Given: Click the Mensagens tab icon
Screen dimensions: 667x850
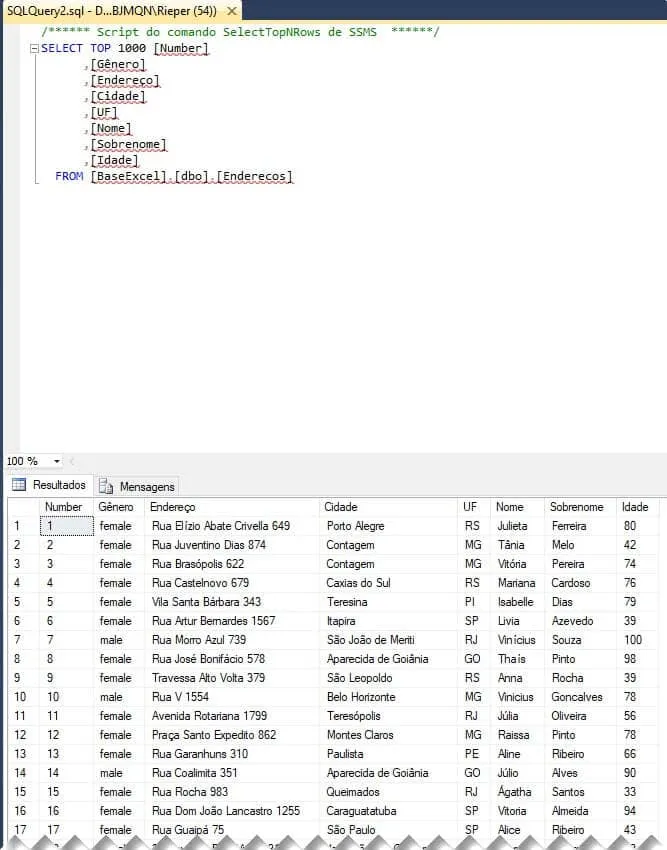Looking at the screenshot, I should 106,486.
